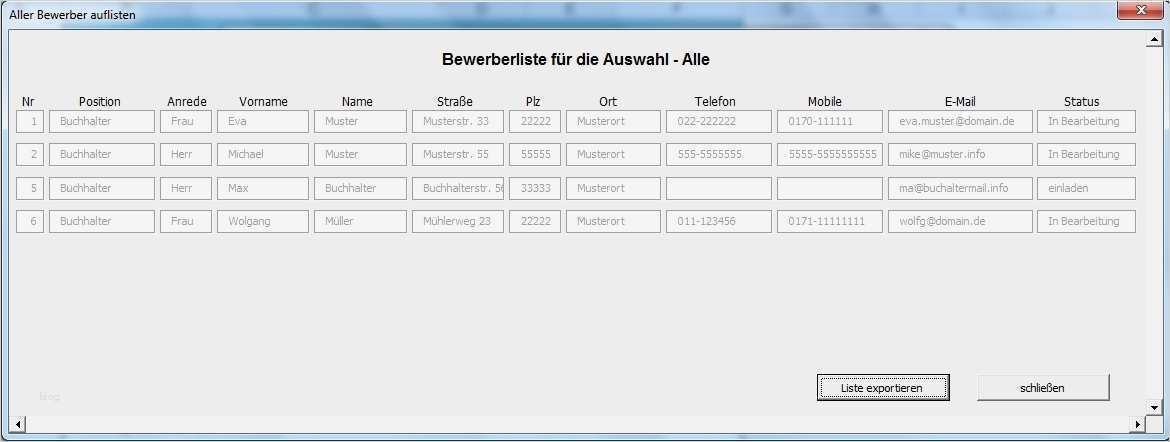Screen dimensions: 1170x442
Task: Click the Plz field 55555
Action: [x=535, y=155]
